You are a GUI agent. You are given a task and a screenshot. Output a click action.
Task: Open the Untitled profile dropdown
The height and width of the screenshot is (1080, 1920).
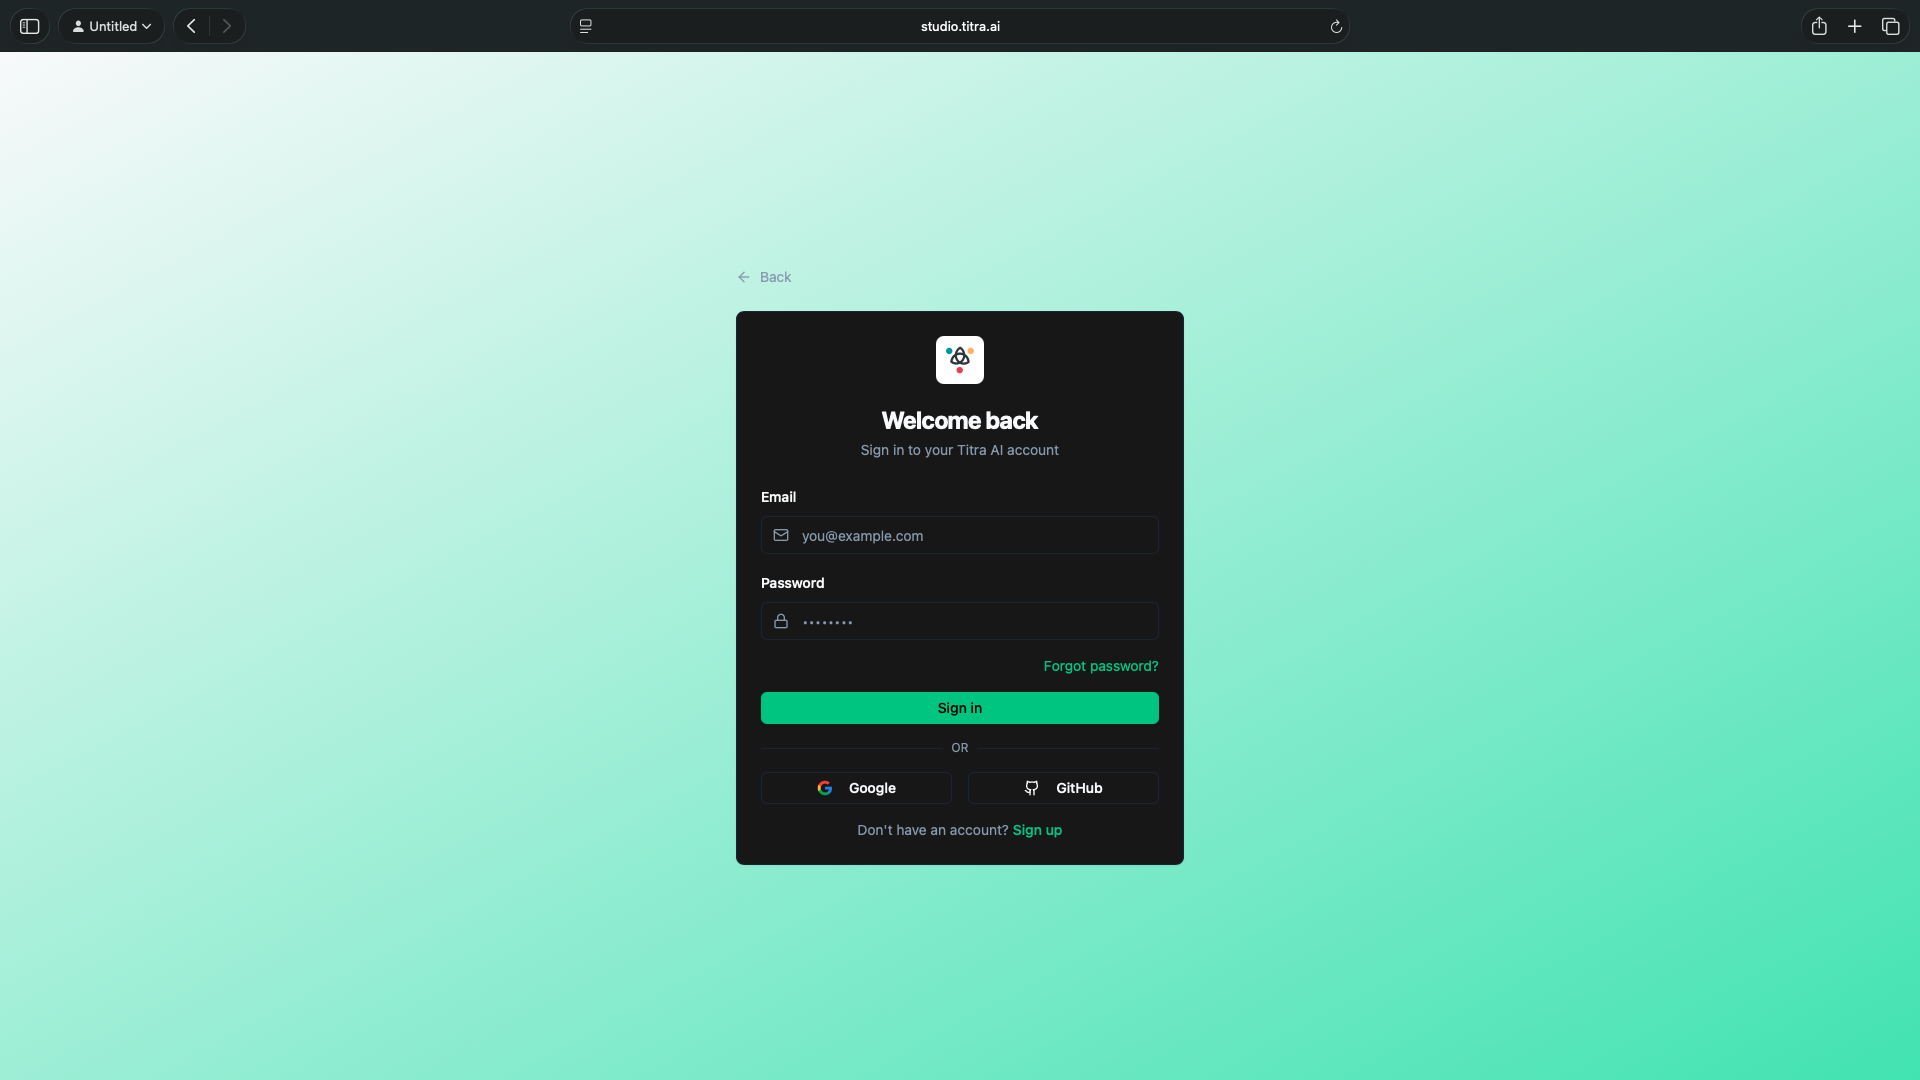tap(111, 26)
